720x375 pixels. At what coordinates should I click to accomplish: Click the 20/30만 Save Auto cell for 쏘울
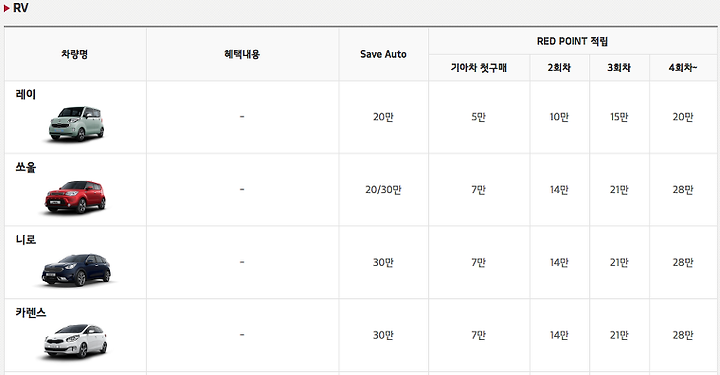pyautogui.click(x=383, y=190)
